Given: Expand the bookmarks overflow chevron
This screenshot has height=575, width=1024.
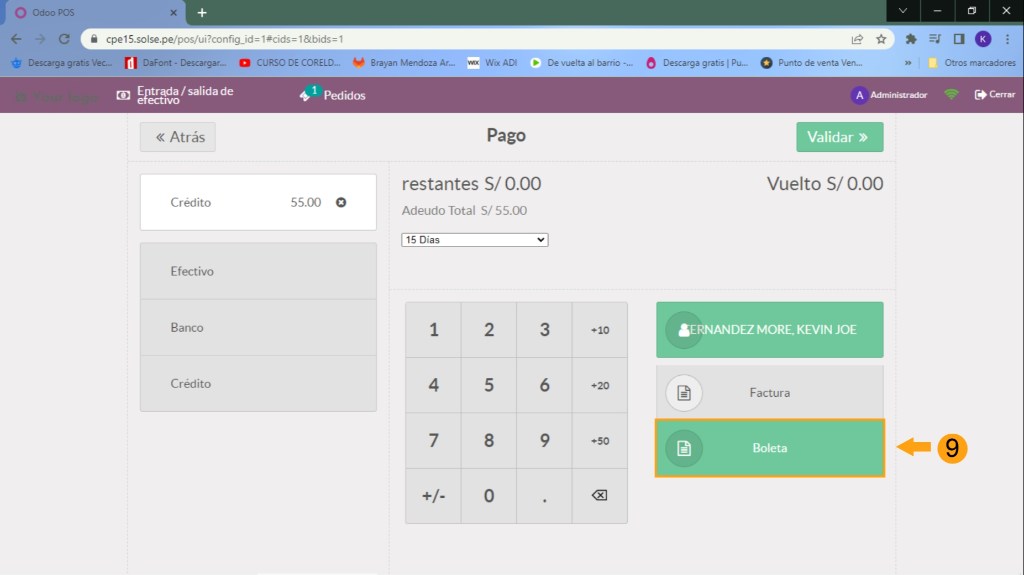Looking at the screenshot, I should click(908, 62).
